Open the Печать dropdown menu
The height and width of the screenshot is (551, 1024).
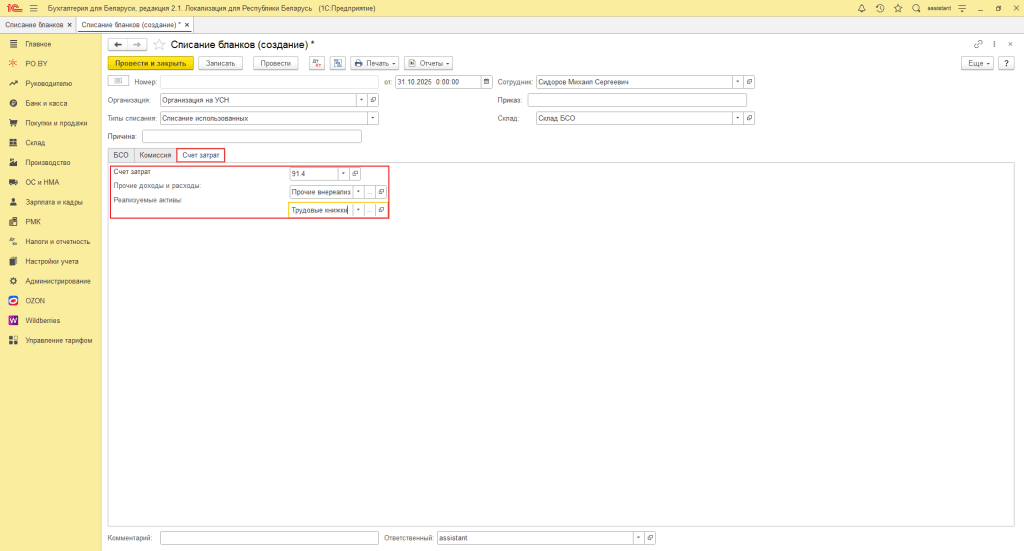375,63
